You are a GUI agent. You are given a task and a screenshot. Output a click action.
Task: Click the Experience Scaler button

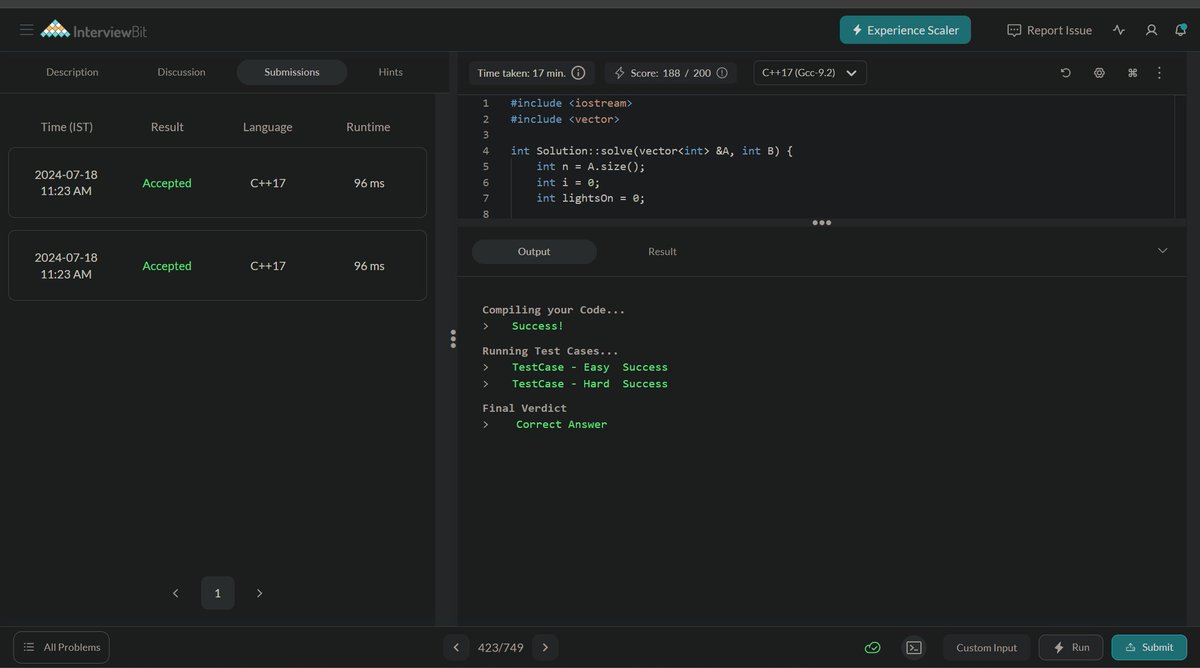[x=905, y=30]
